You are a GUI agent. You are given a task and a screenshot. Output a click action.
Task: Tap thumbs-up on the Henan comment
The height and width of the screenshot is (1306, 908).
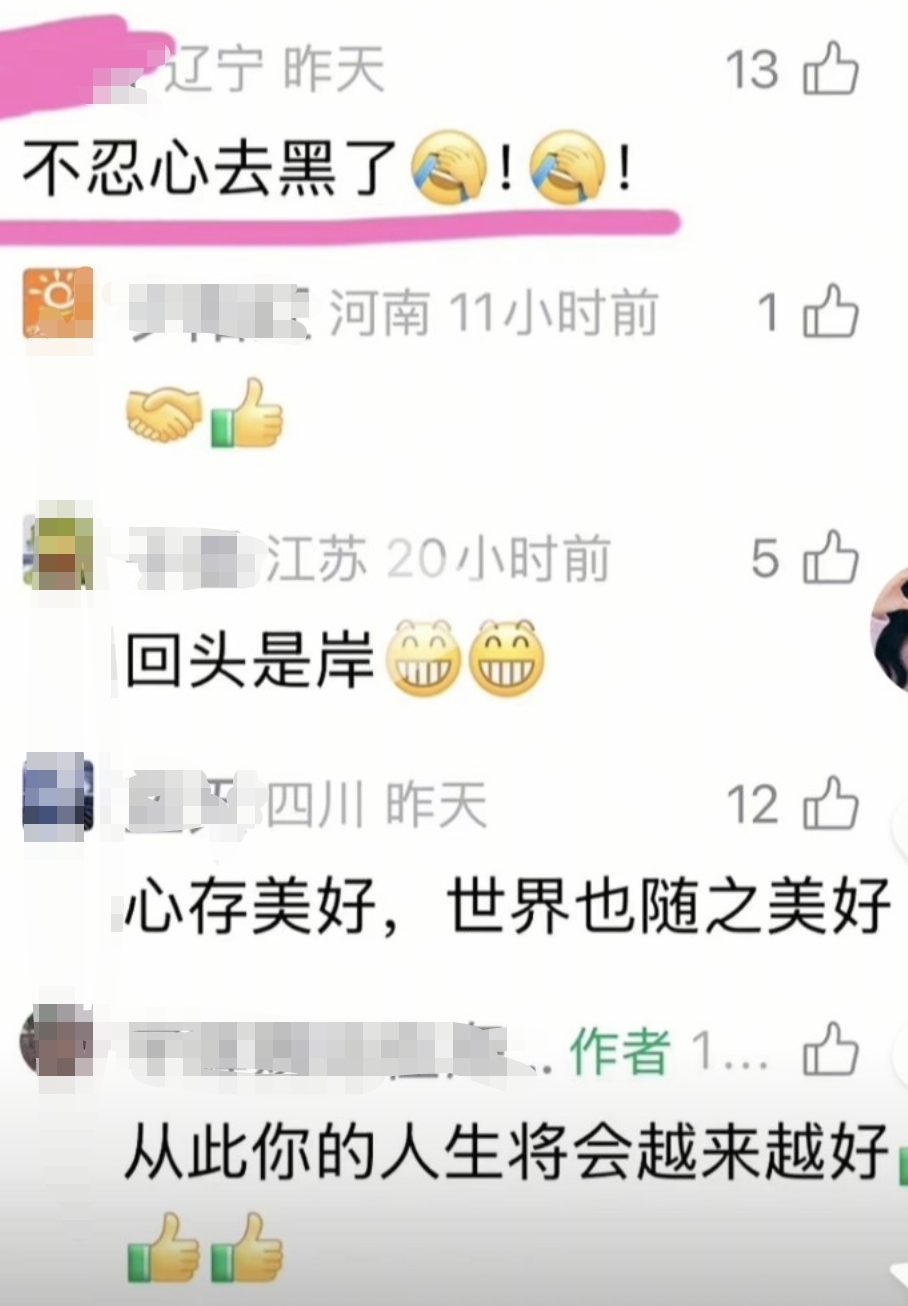pyautogui.click(x=832, y=312)
